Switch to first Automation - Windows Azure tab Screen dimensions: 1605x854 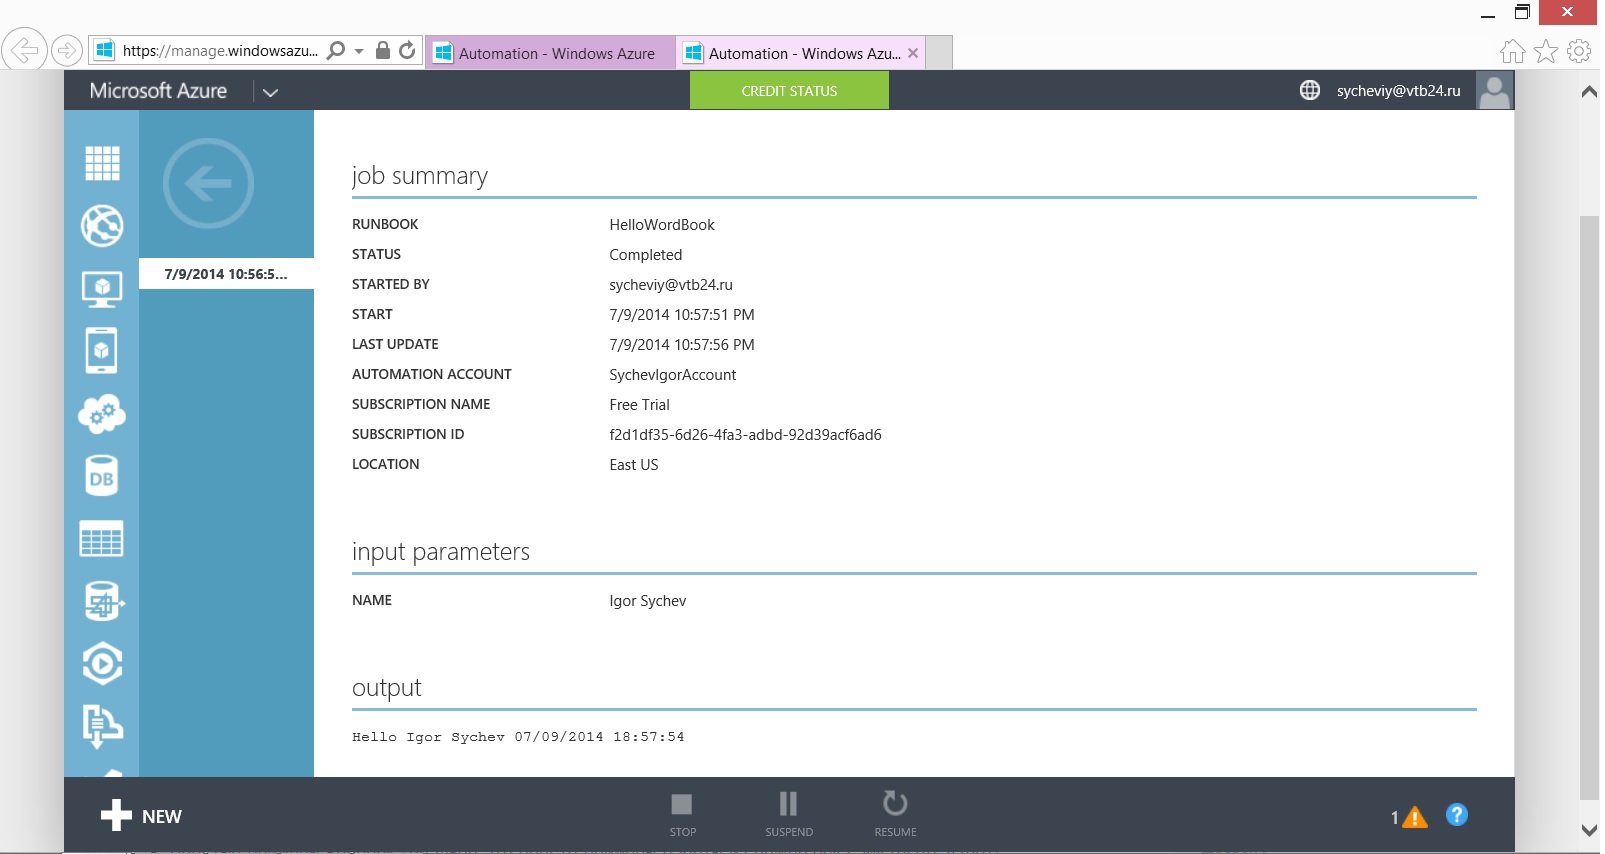551,53
